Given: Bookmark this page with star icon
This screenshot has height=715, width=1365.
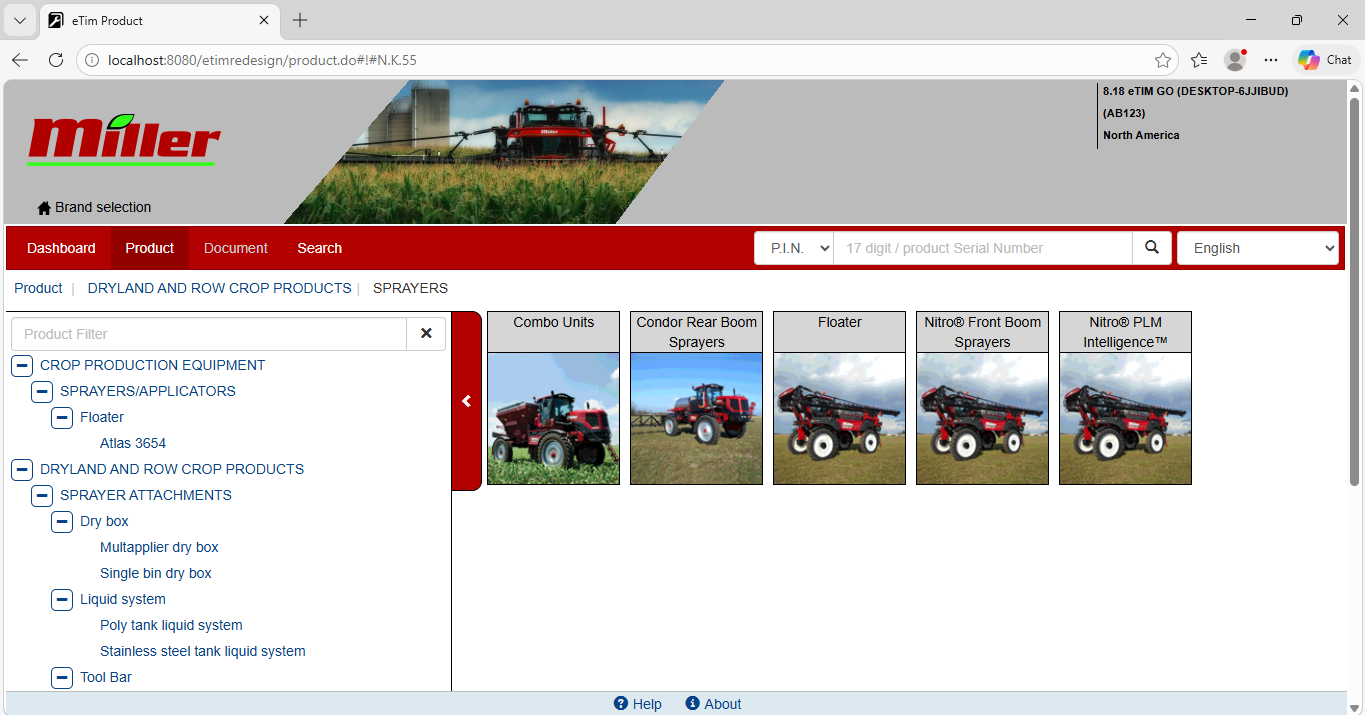Looking at the screenshot, I should [1163, 60].
